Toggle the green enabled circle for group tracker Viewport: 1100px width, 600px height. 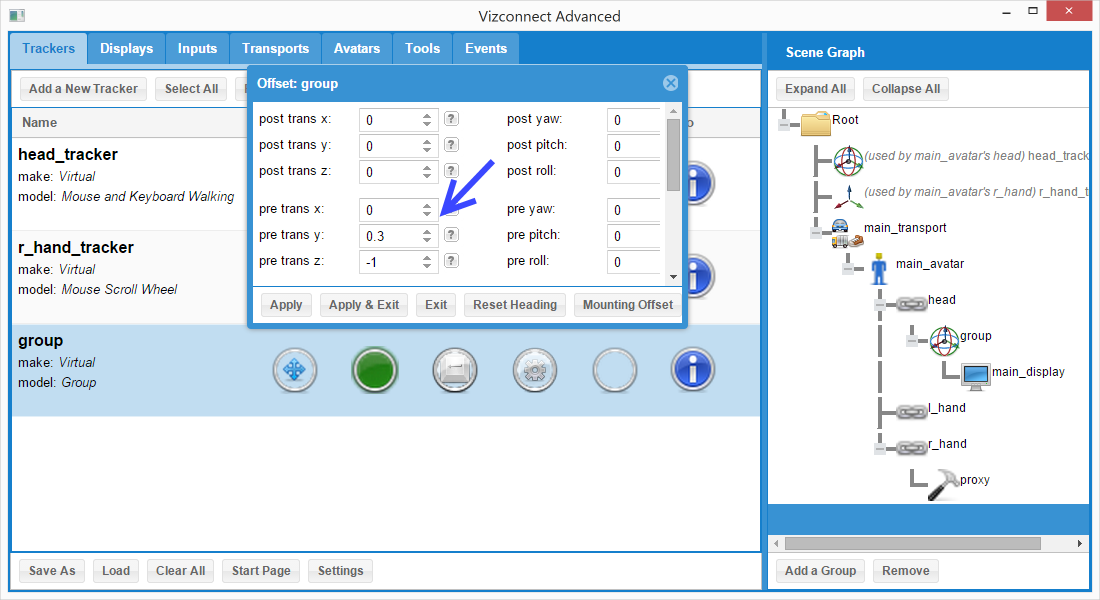coord(375,370)
